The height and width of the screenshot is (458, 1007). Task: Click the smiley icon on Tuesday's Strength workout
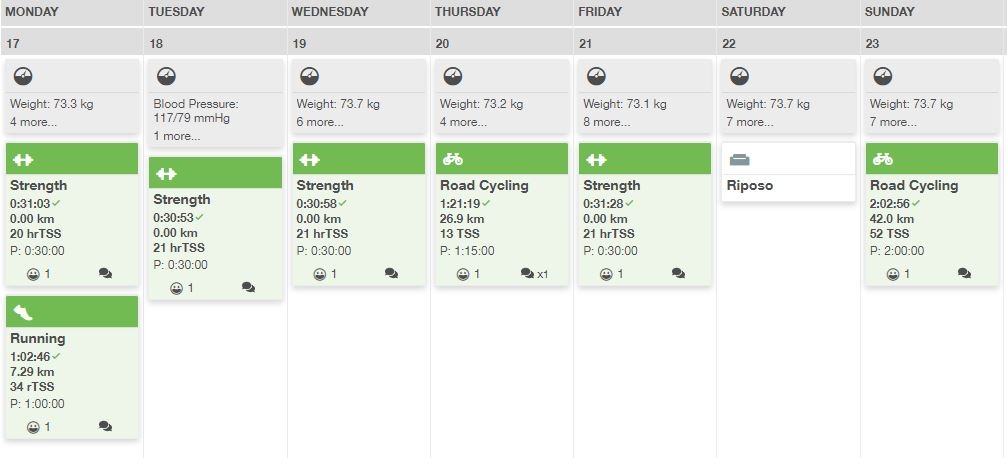click(x=176, y=288)
